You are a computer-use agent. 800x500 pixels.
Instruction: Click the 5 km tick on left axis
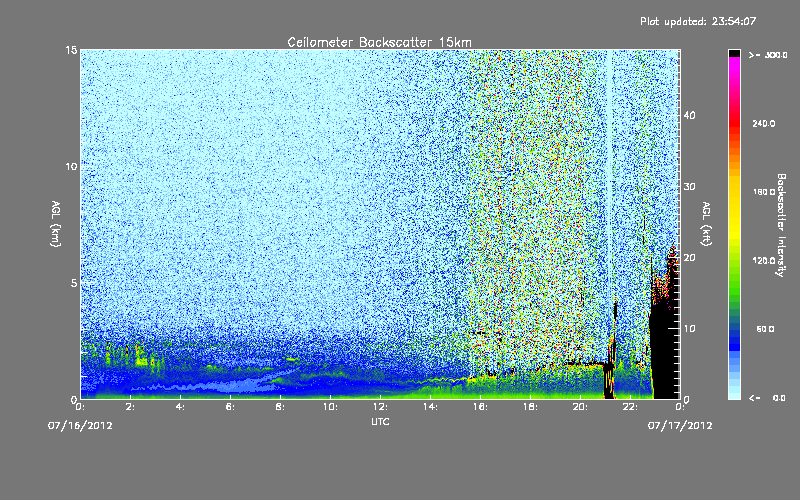pyautogui.click(x=74, y=283)
